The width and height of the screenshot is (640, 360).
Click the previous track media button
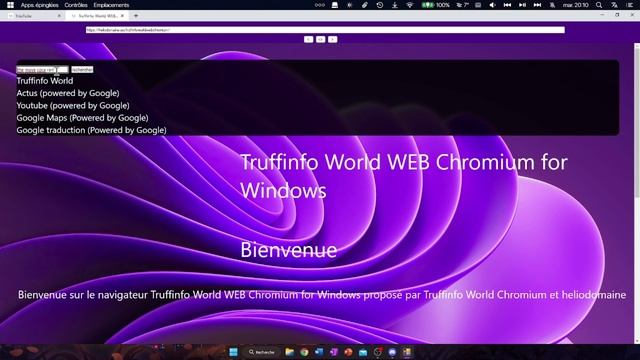[x=507, y=5]
